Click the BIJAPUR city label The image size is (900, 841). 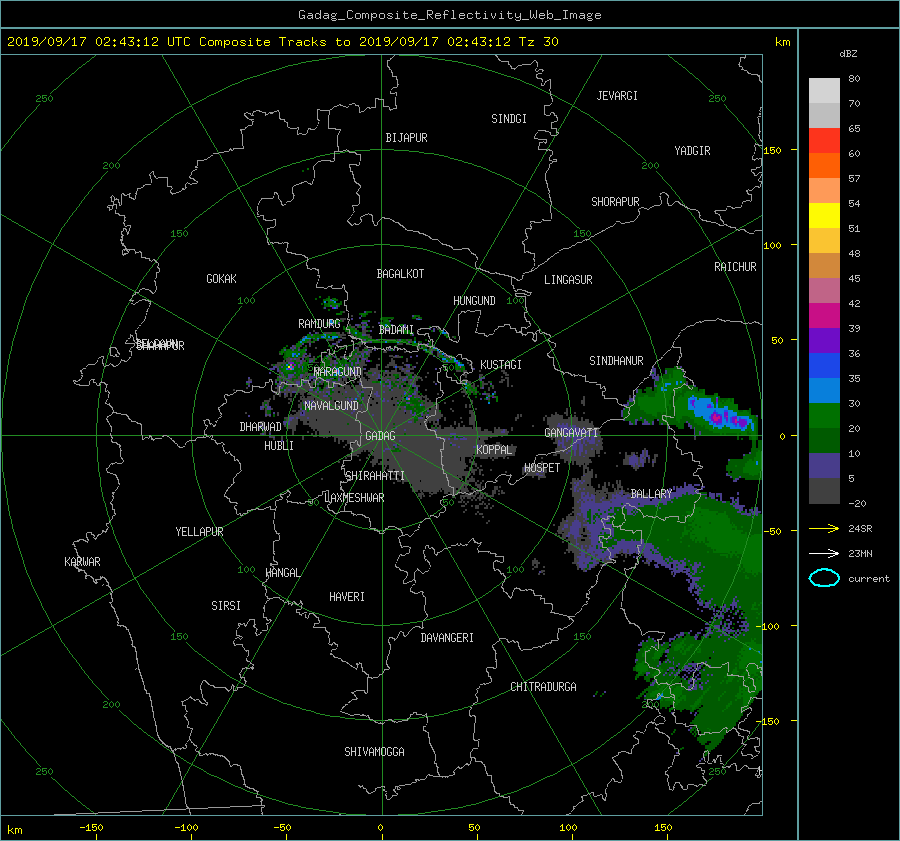coord(406,138)
